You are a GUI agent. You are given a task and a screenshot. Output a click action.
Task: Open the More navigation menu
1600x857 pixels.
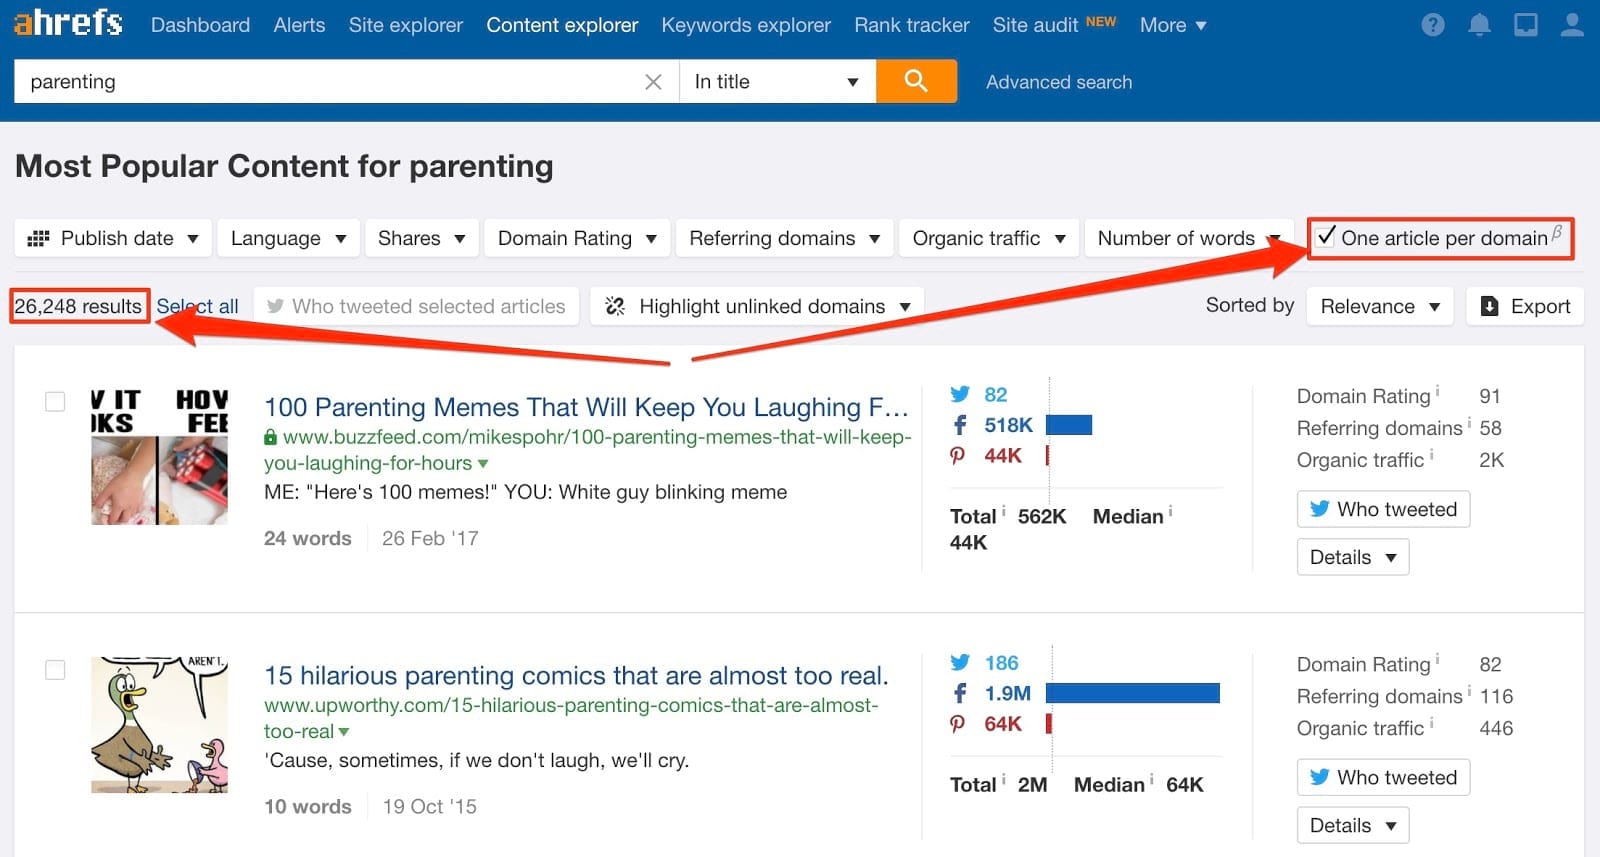pos(1173,25)
